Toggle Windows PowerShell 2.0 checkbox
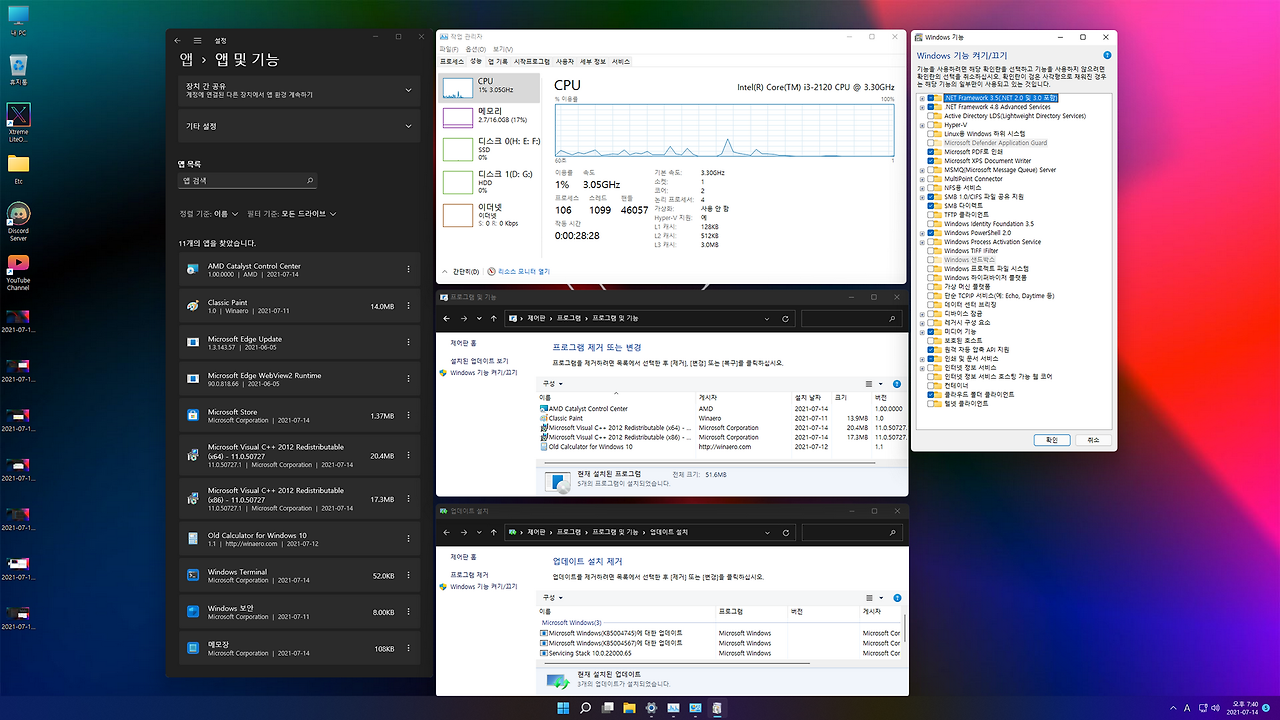The width and height of the screenshot is (1280, 720). (x=930, y=233)
